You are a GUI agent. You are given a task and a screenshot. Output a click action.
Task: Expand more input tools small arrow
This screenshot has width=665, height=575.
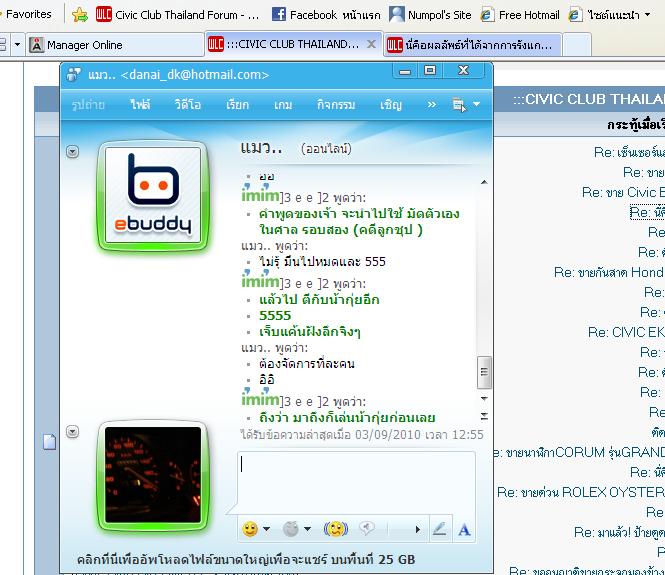tap(418, 528)
